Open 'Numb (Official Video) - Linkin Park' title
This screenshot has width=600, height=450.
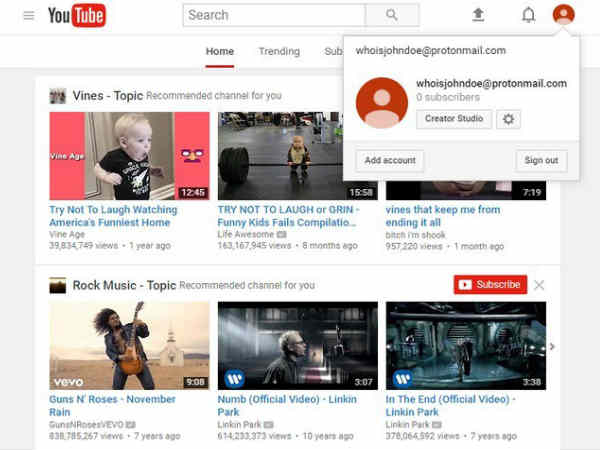click(287, 406)
